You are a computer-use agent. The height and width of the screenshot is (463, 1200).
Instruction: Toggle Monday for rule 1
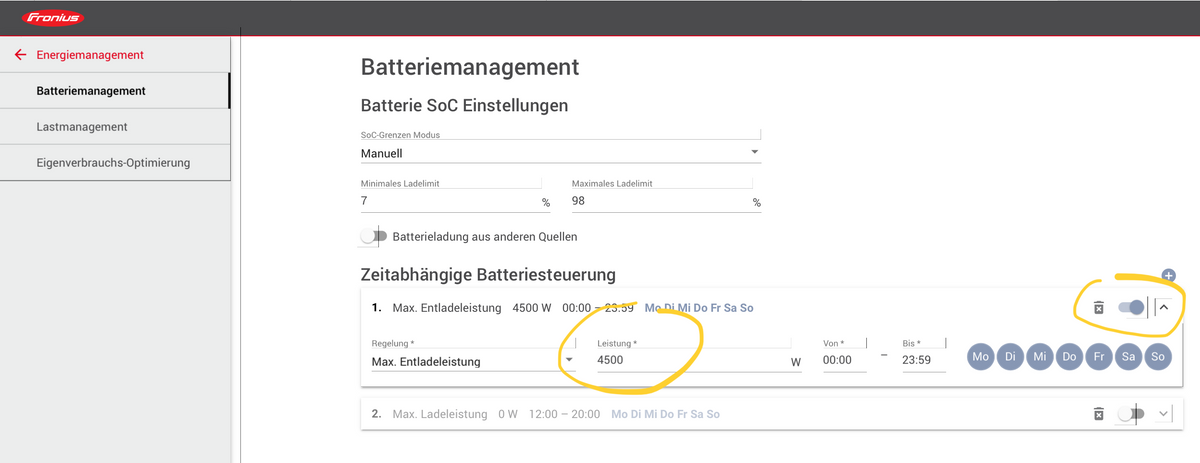982,356
